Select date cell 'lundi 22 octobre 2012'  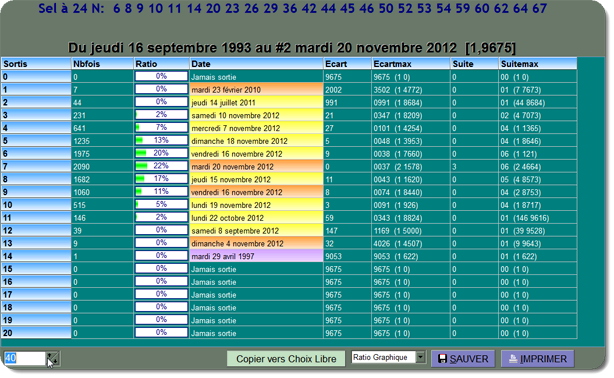pyautogui.click(x=256, y=218)
